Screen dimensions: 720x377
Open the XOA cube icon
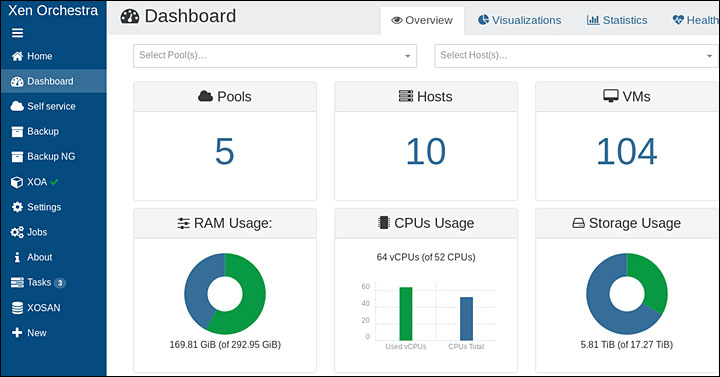[17, 182]
